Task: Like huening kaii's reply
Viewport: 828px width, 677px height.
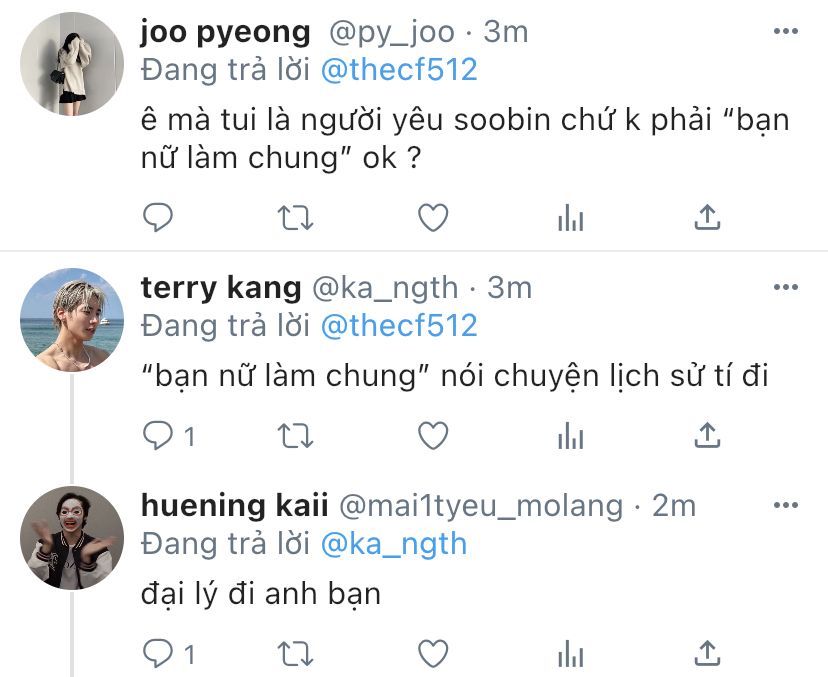Action: (432, 654)
